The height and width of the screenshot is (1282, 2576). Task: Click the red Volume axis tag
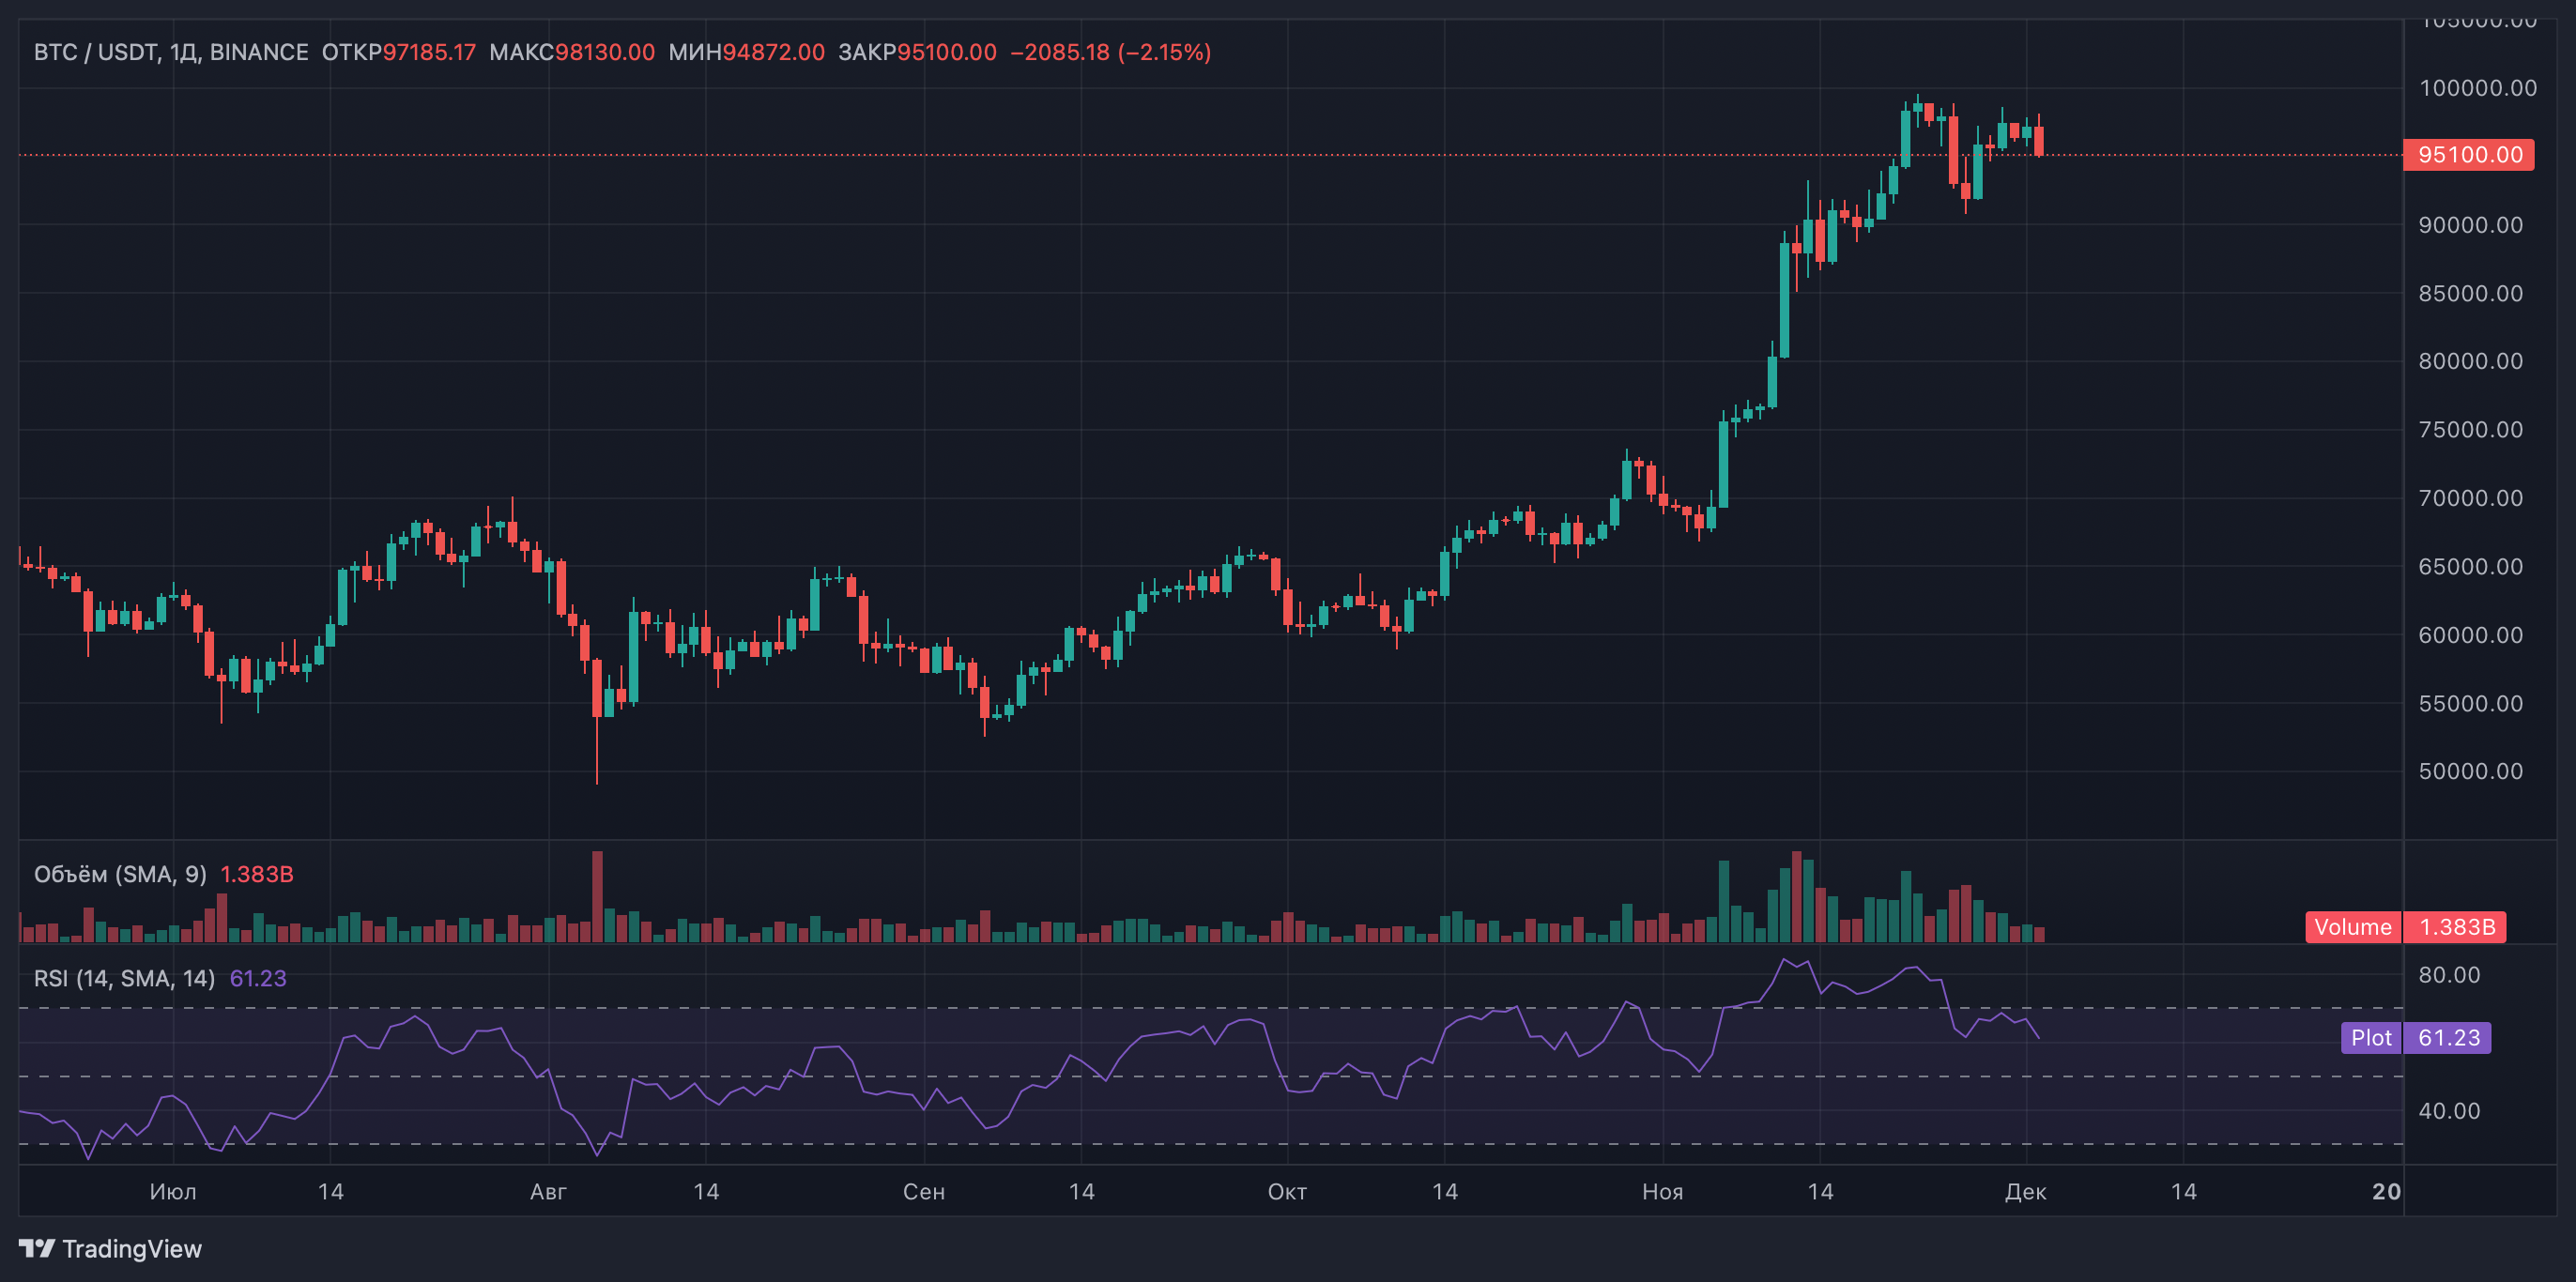tap(2353, 927)
